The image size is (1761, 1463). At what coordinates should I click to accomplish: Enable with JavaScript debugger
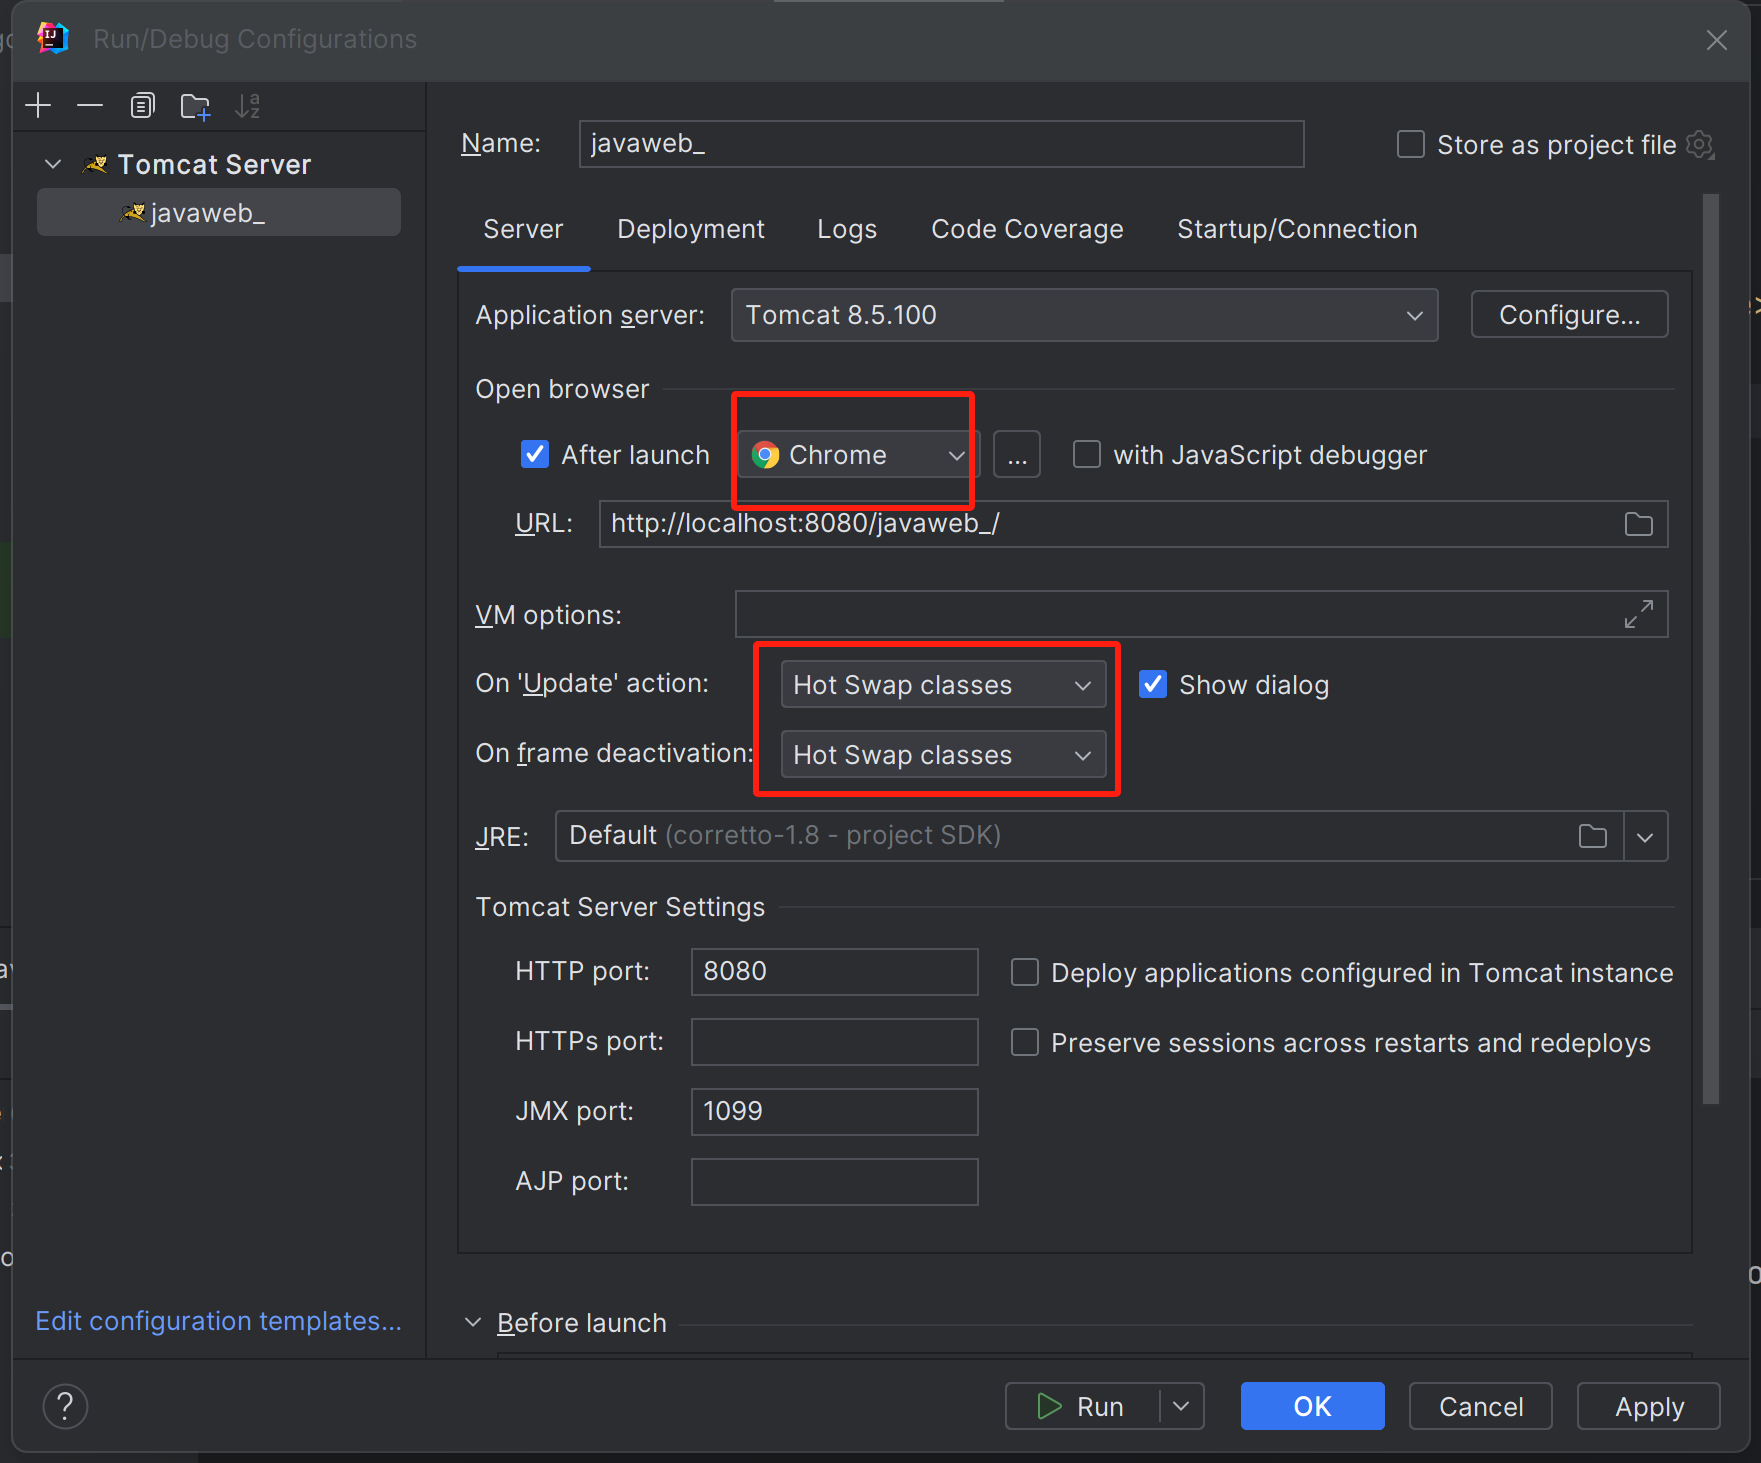pos(1086,455)
